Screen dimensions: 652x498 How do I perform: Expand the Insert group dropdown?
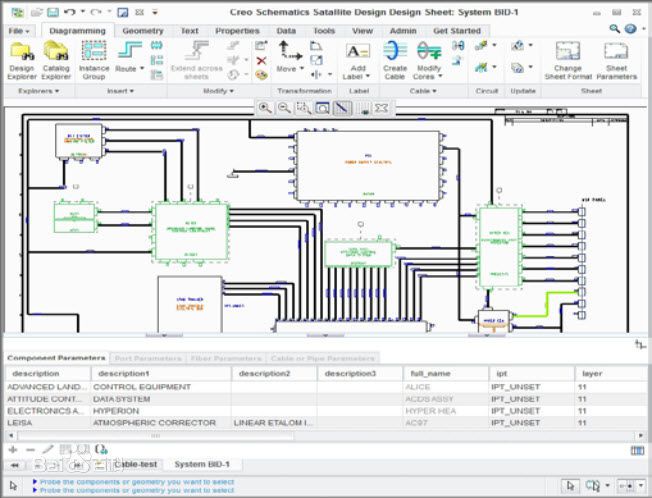pos(120,91)
